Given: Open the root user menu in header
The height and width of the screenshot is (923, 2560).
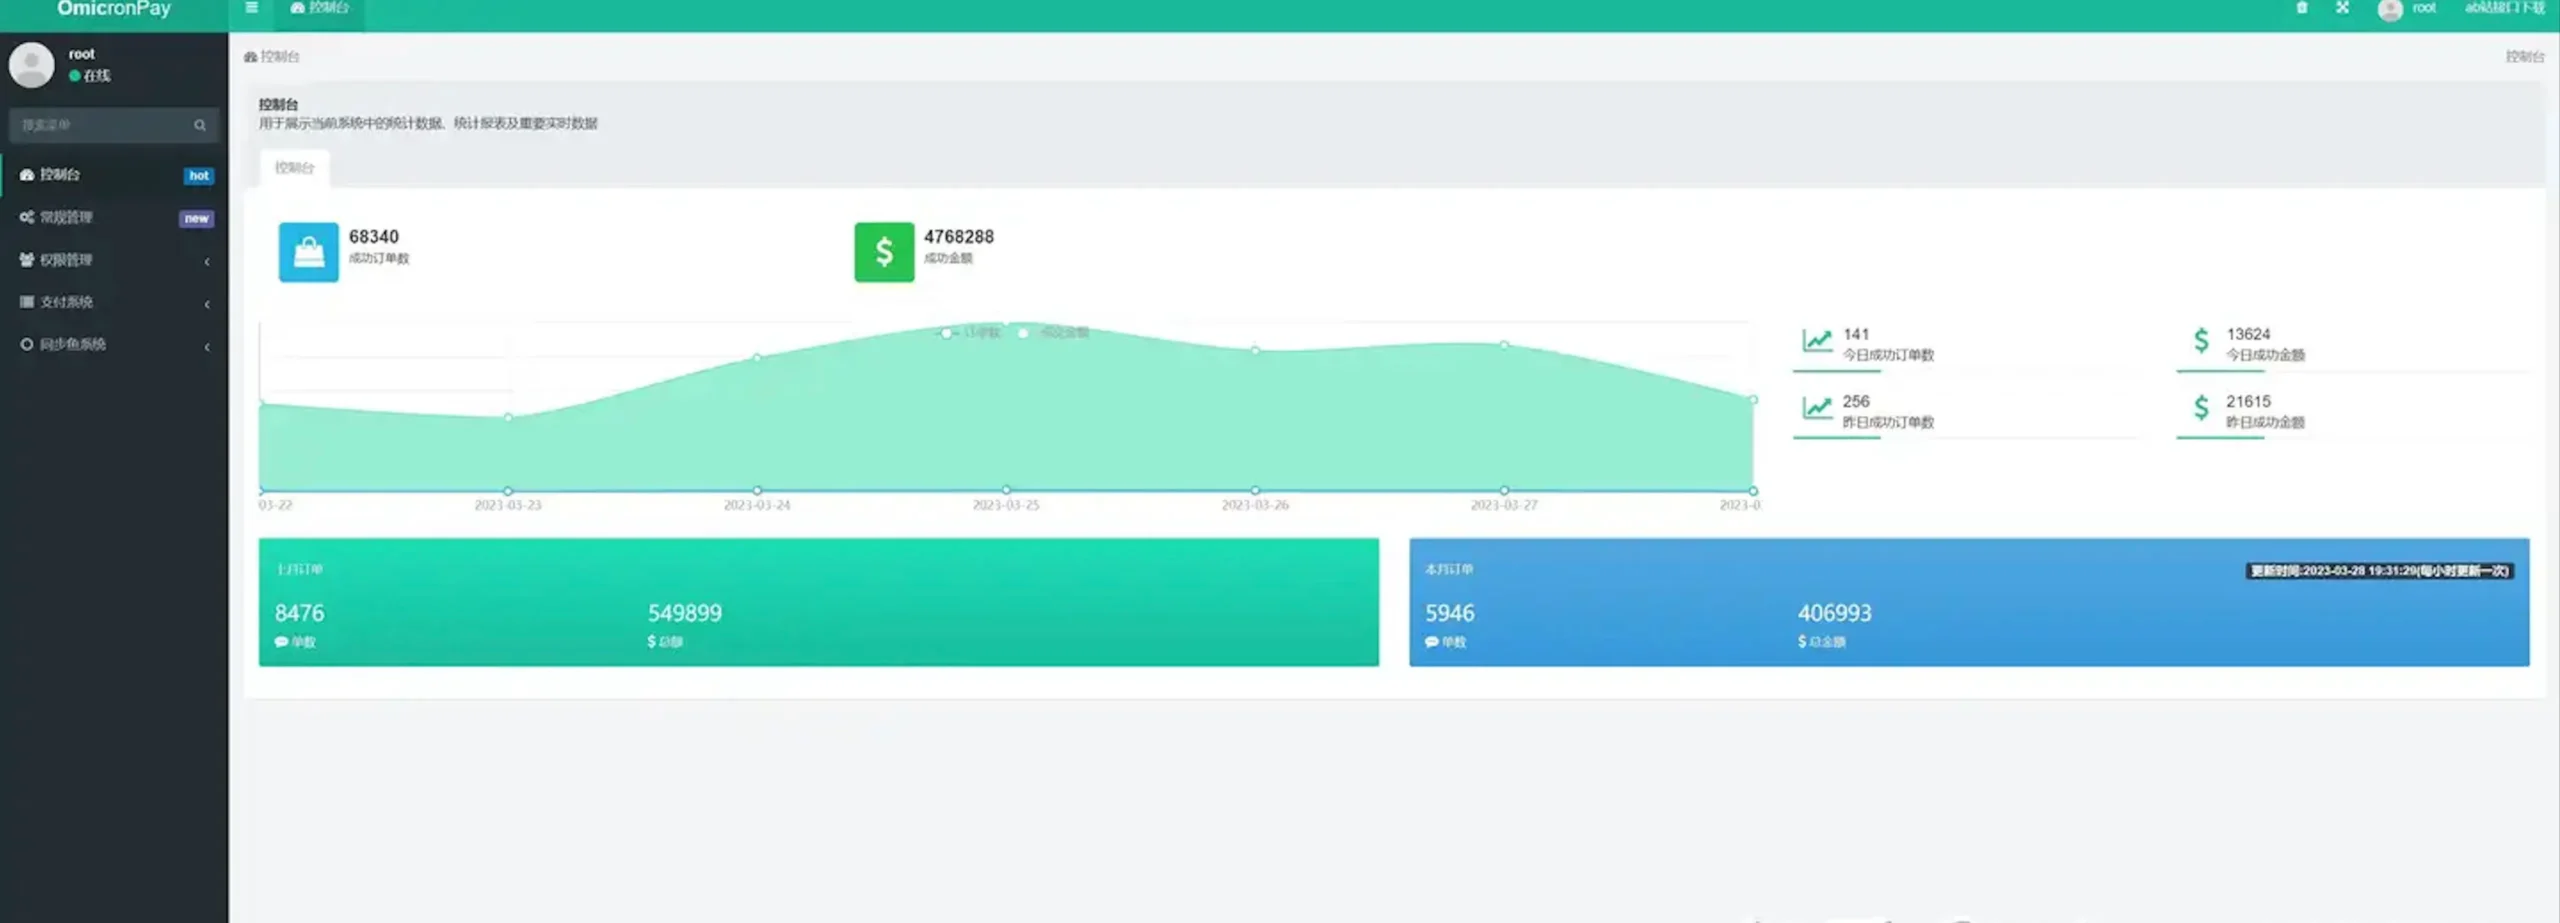Looking at the screenshot, I should (x=2408, y=9).
